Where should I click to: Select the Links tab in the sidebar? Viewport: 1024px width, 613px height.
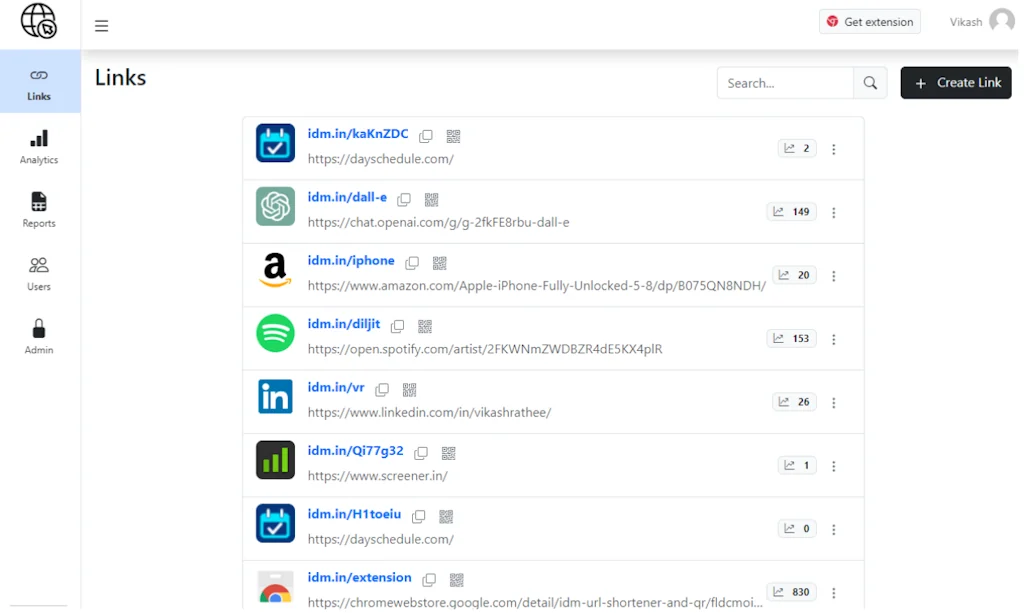click(x=38, y=82)
